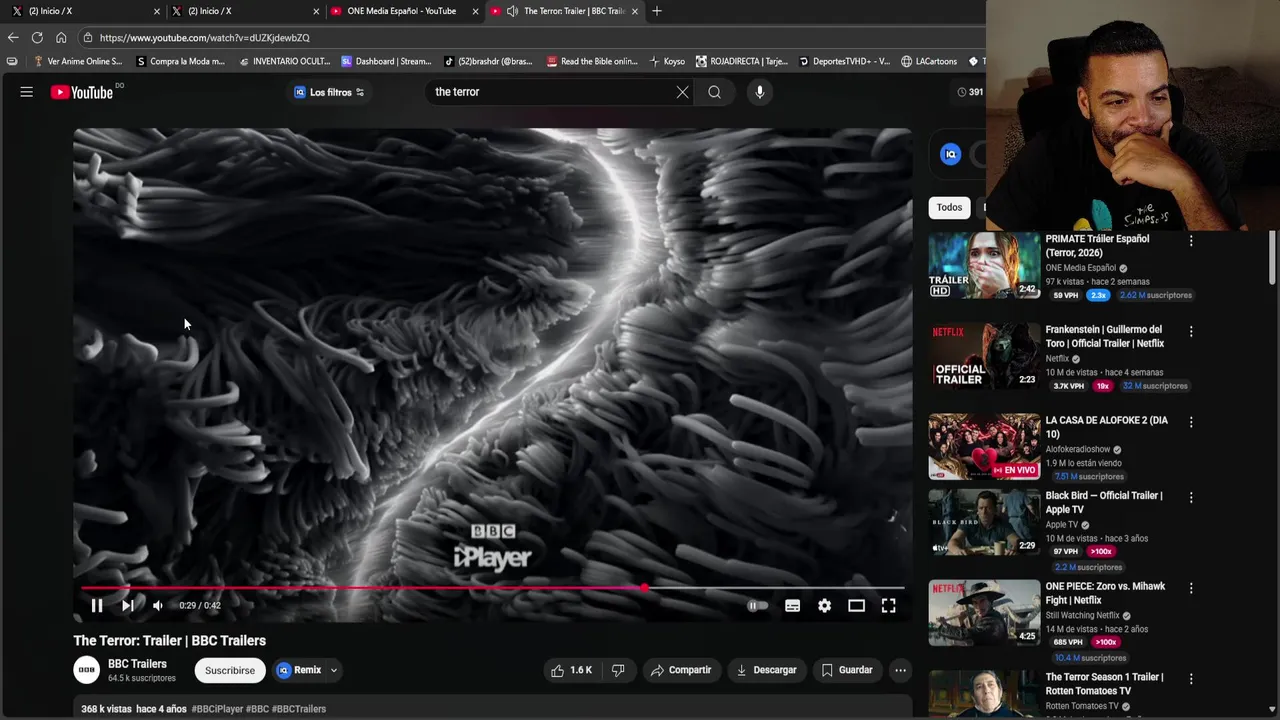Open the browser home page icon
Viewport: 1280px width, 720px height.
pyautogui.click(x=61, y=37)
